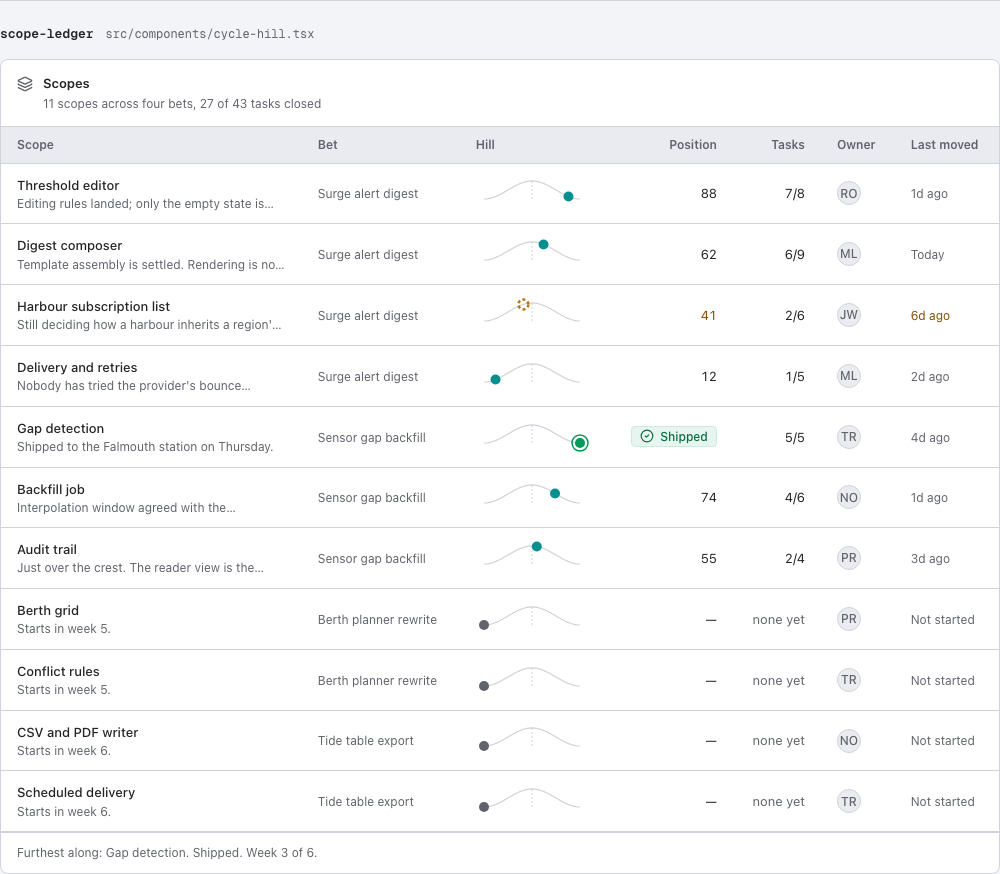Click the RO owner avatar for Threshold editor

pyautogui.click(x=848, y=193)
